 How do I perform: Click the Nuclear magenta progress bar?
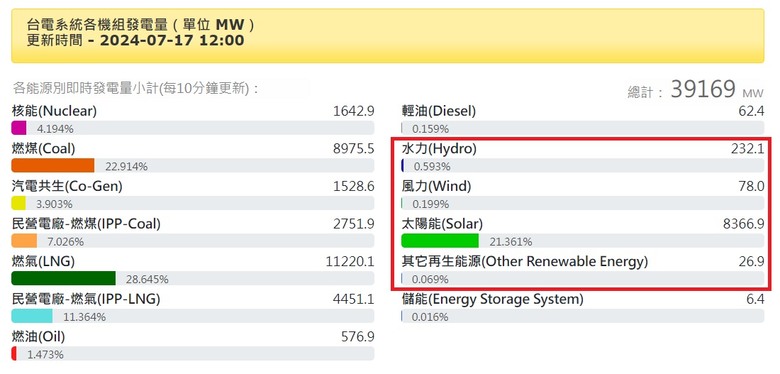(18, 128)
